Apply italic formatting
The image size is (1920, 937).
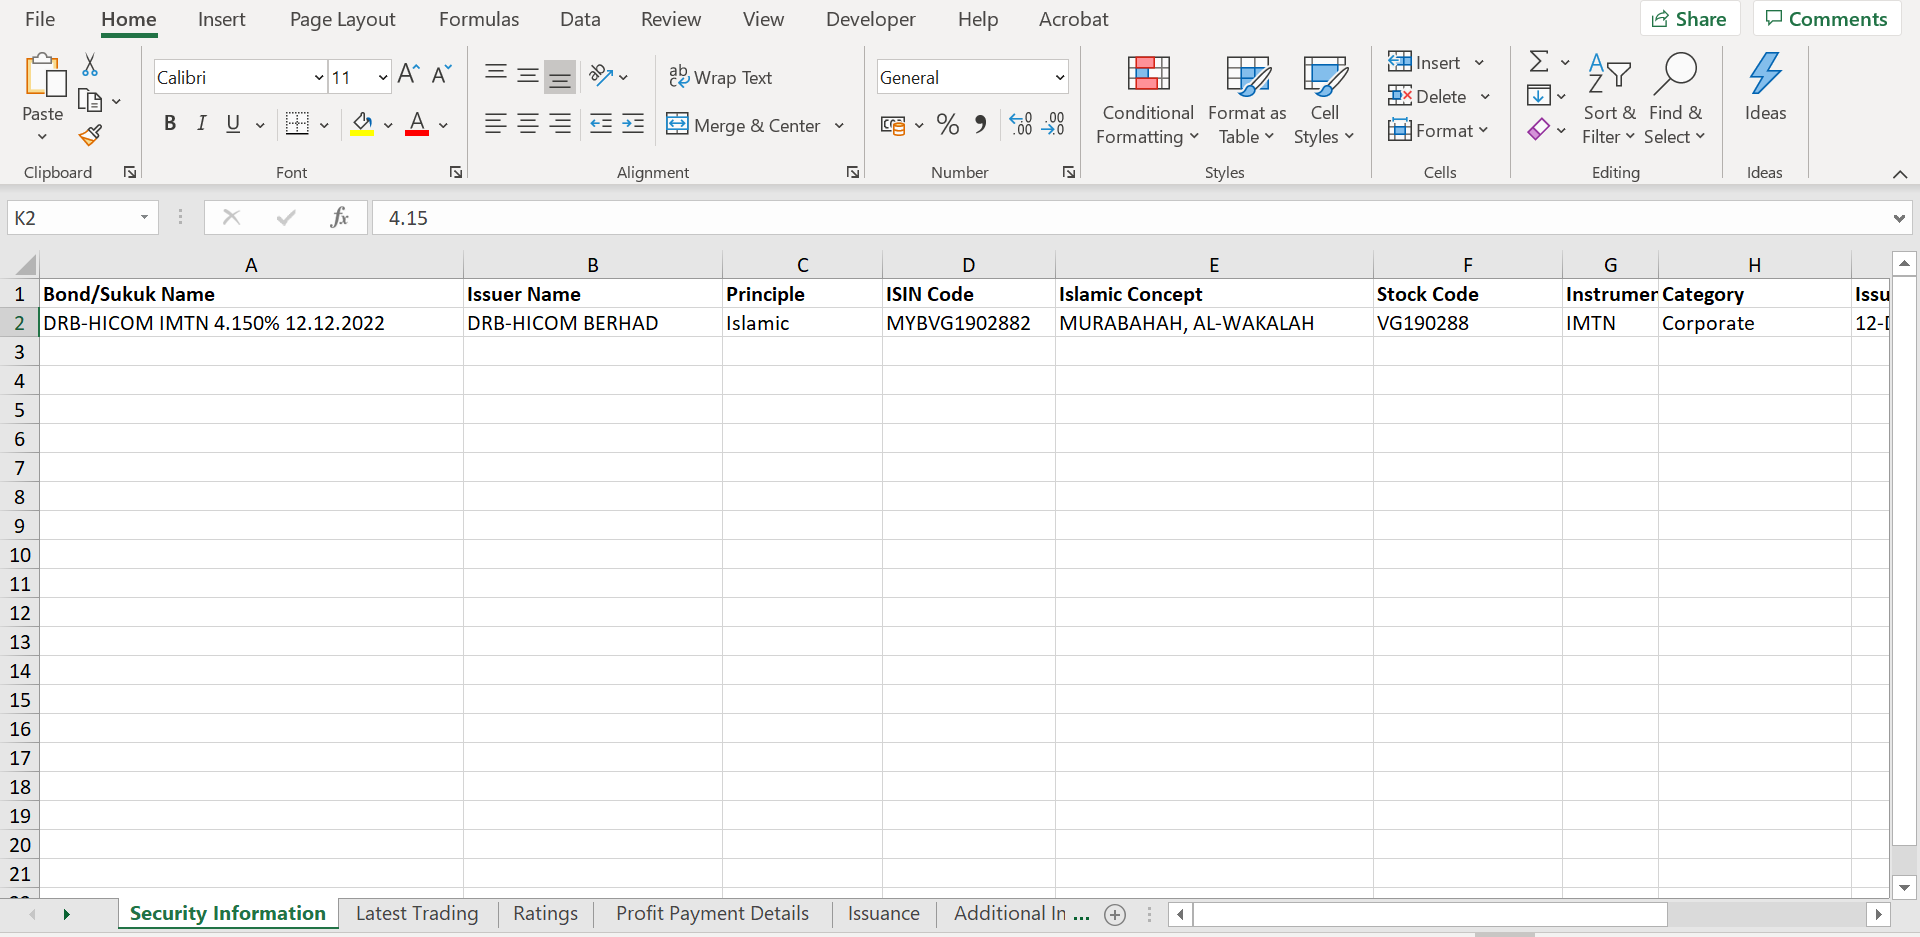[x=201, y=123]
